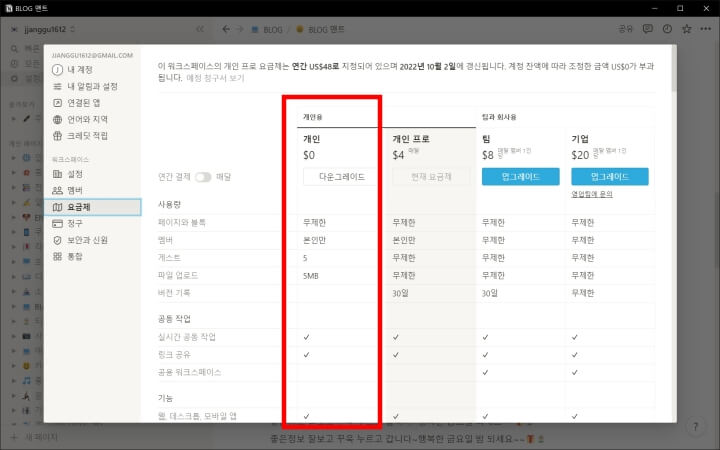Viewport: 720px width, 450px height.
Task: Click the grid icon beside 통합
Action: tap(57, 257)
